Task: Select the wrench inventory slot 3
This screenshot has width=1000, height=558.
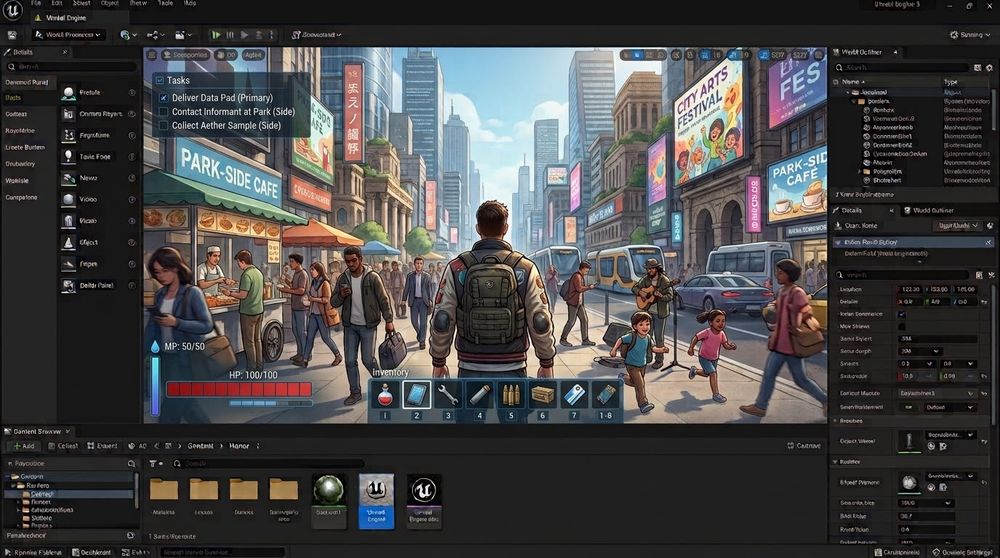Action: 448,395
